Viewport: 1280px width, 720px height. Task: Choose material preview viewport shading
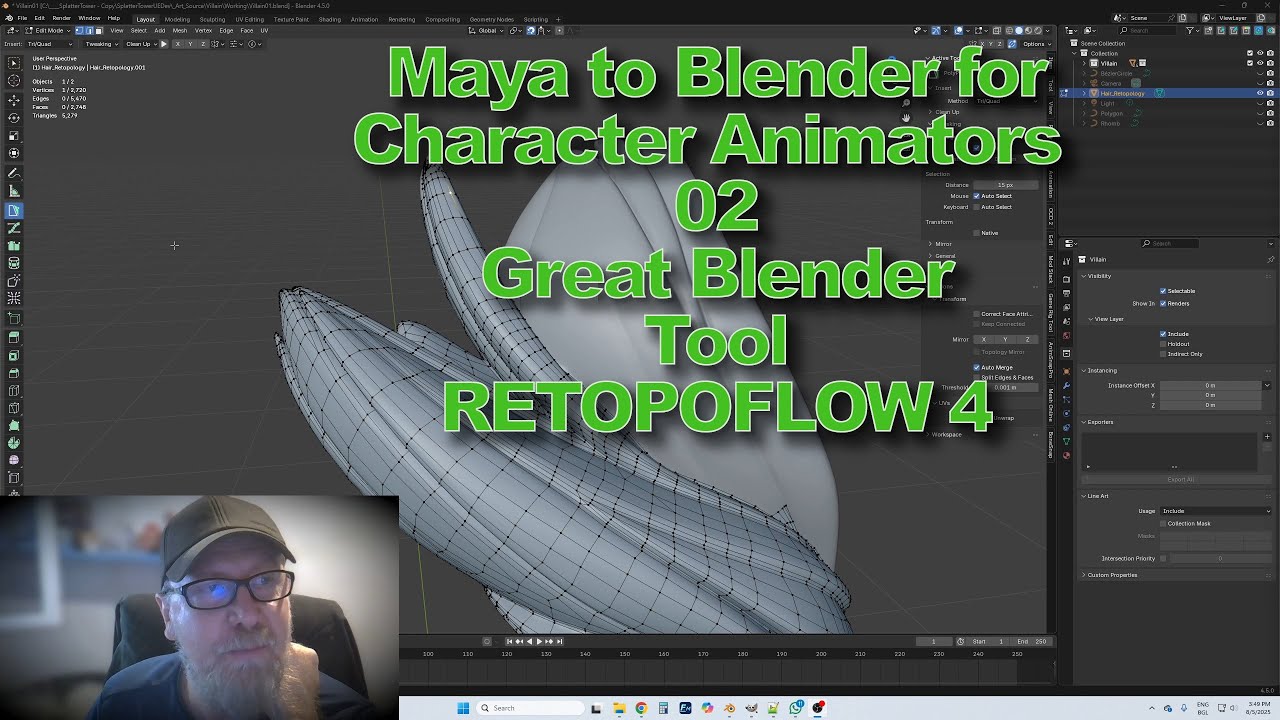coord(1028,30)
